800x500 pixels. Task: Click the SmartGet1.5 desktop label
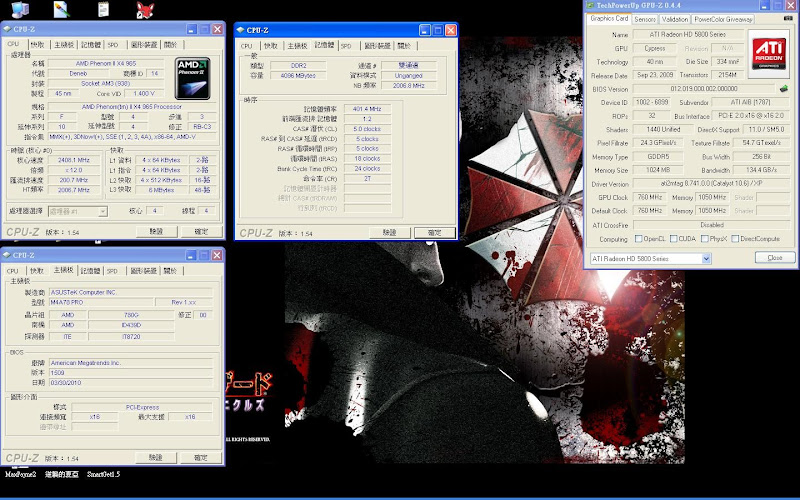click(104, 474)
